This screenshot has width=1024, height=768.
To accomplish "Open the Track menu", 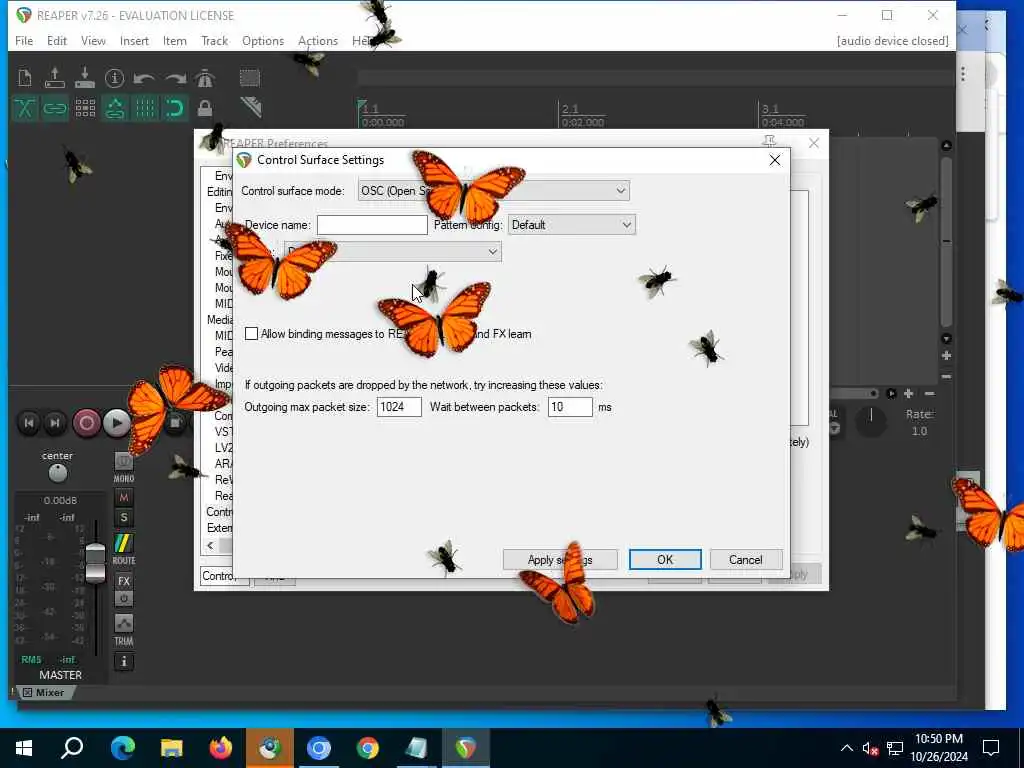I will [x=214, y=40].
